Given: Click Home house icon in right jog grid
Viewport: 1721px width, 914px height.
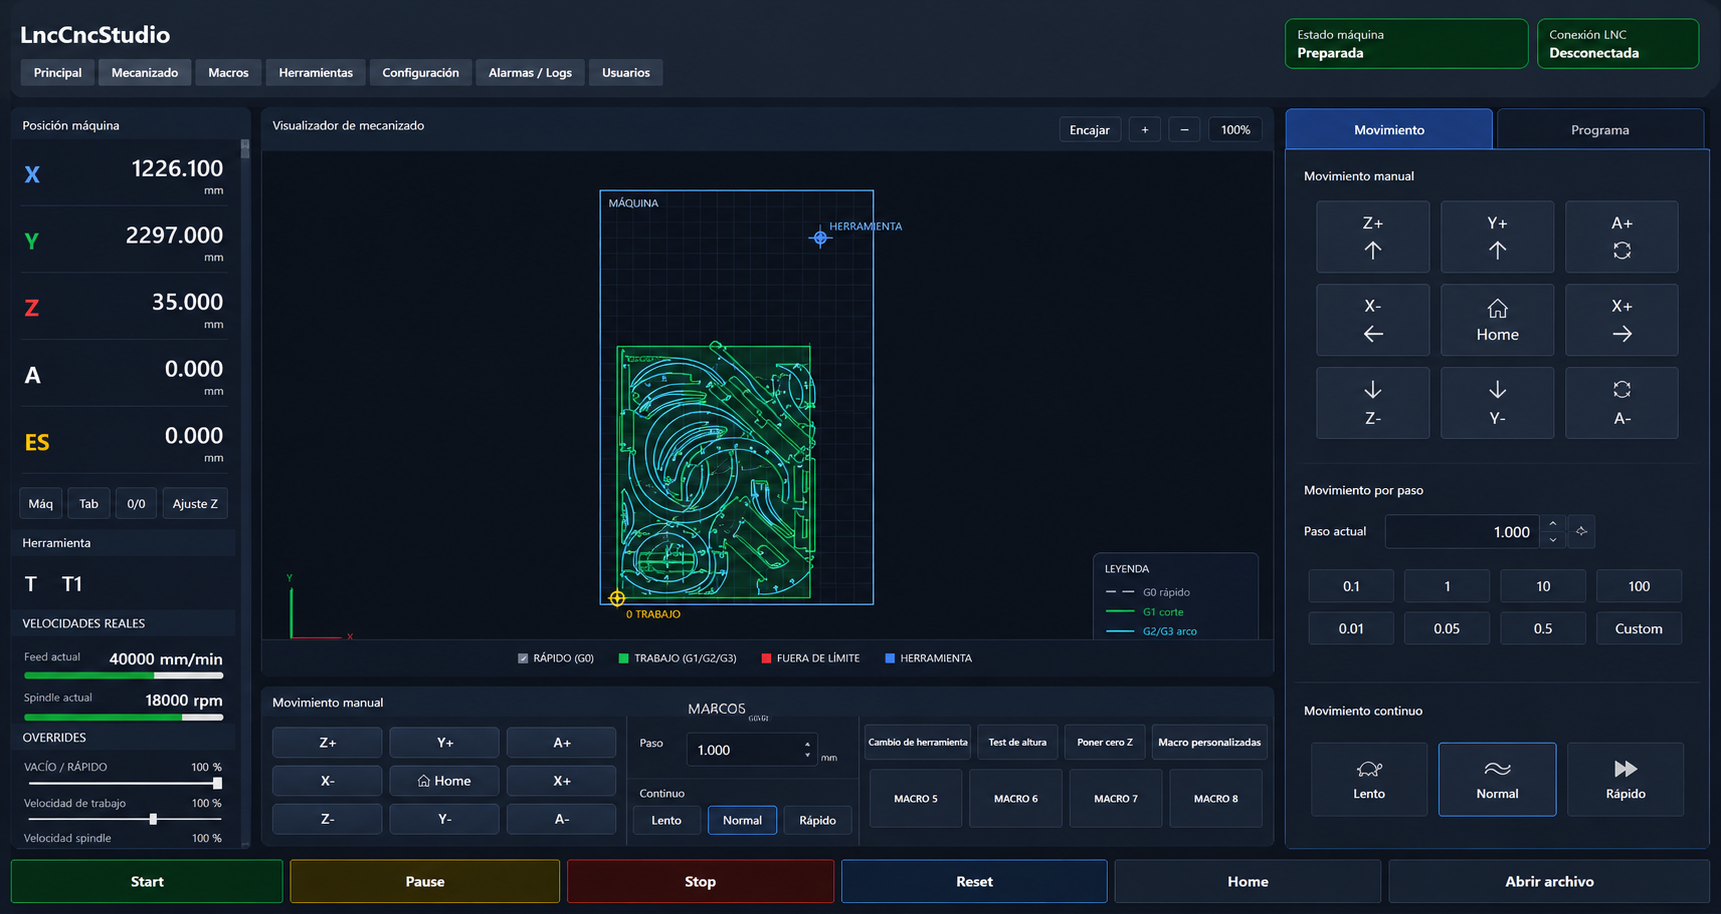Looking at the screenshot, I should pos(1497,320).
